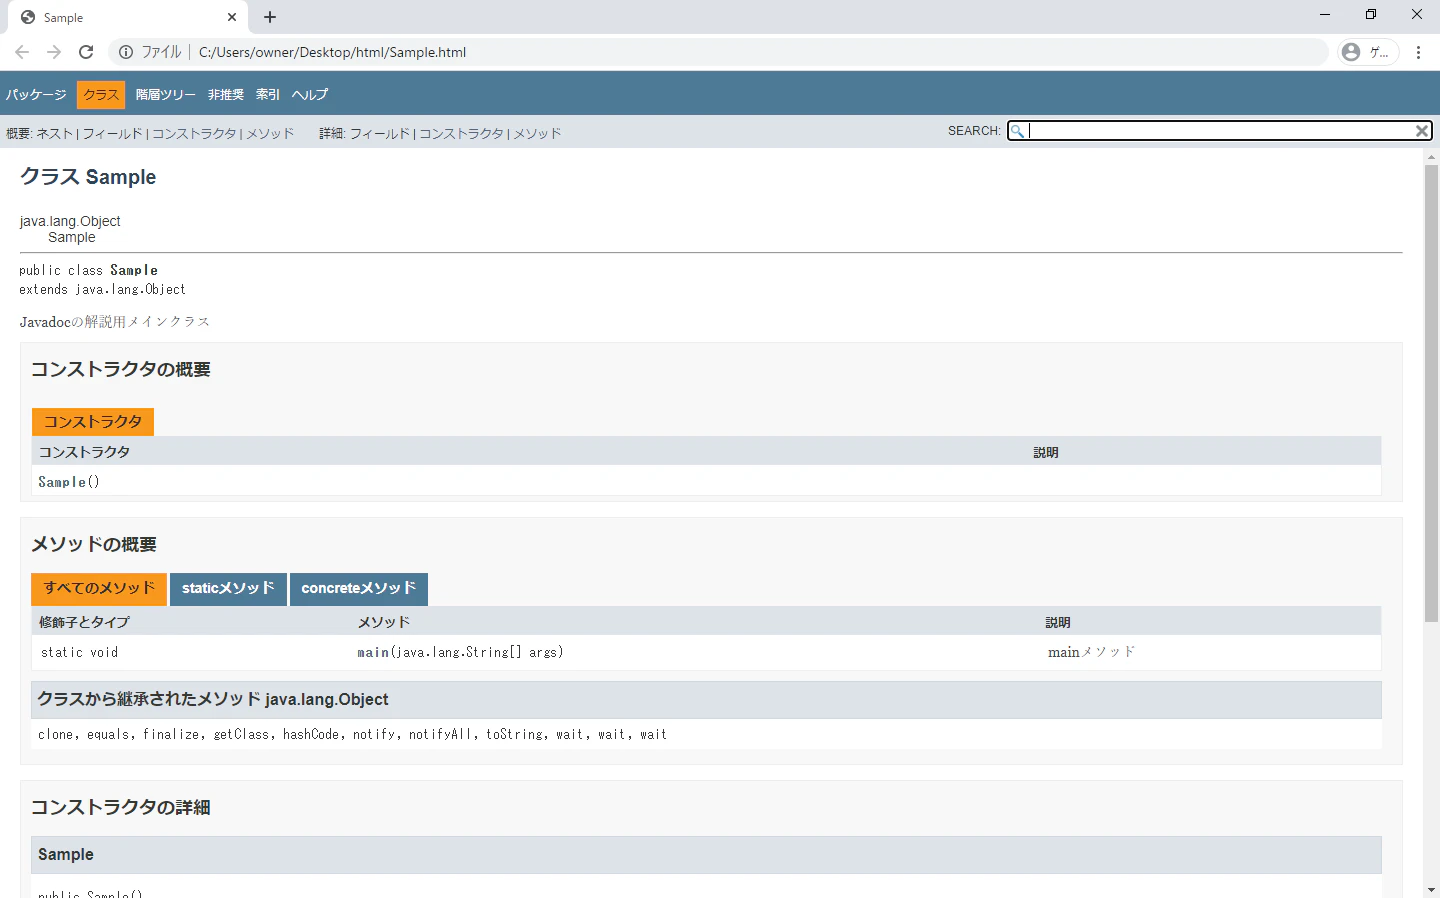
Task: Close the Sample browser tab
Action: pos(232,17)
